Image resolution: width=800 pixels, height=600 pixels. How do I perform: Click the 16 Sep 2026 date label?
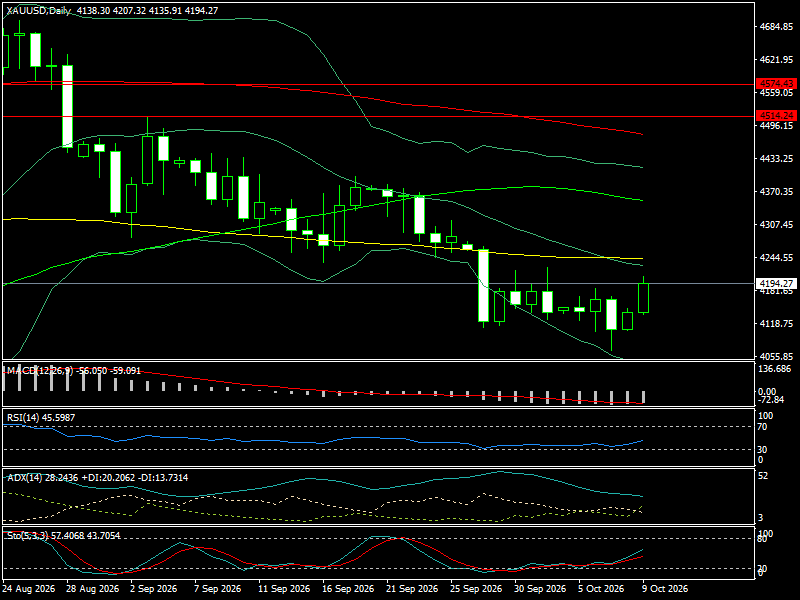coord(348,589)
